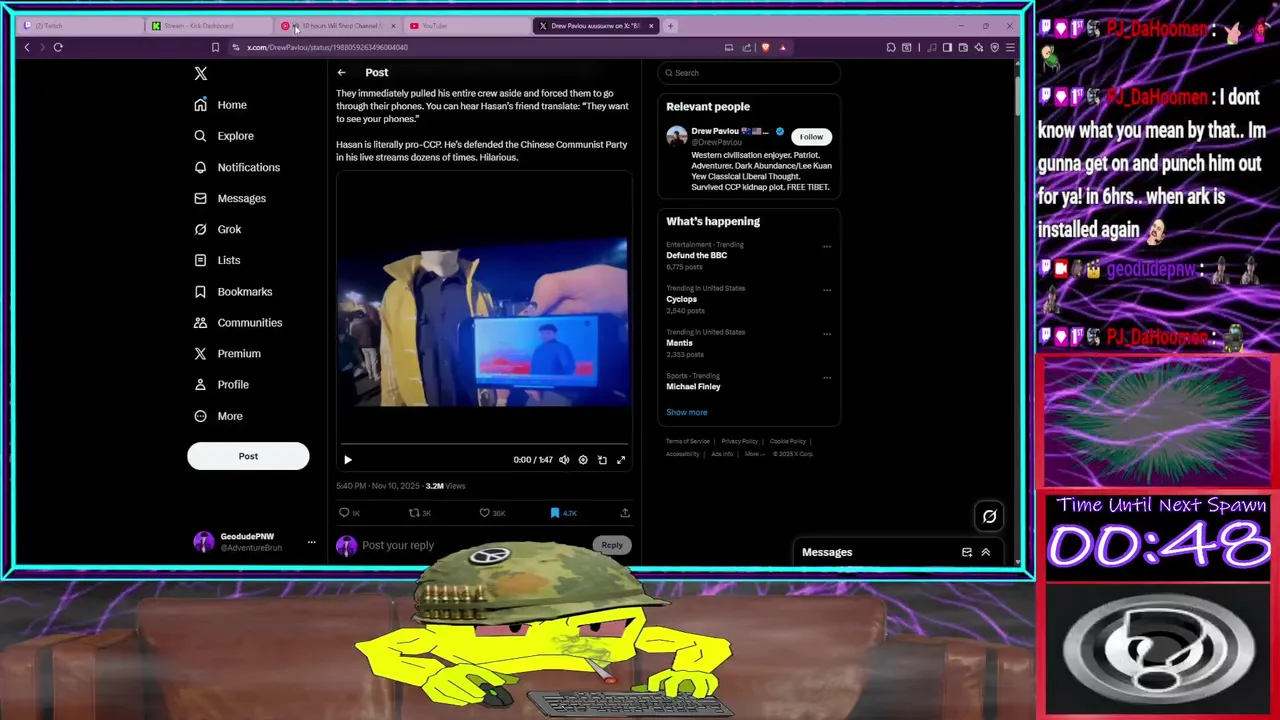Expand the More menu in sidebar
Image resolution: width=1280 pixels, height=720 pixels.
(x=217, y=416)
